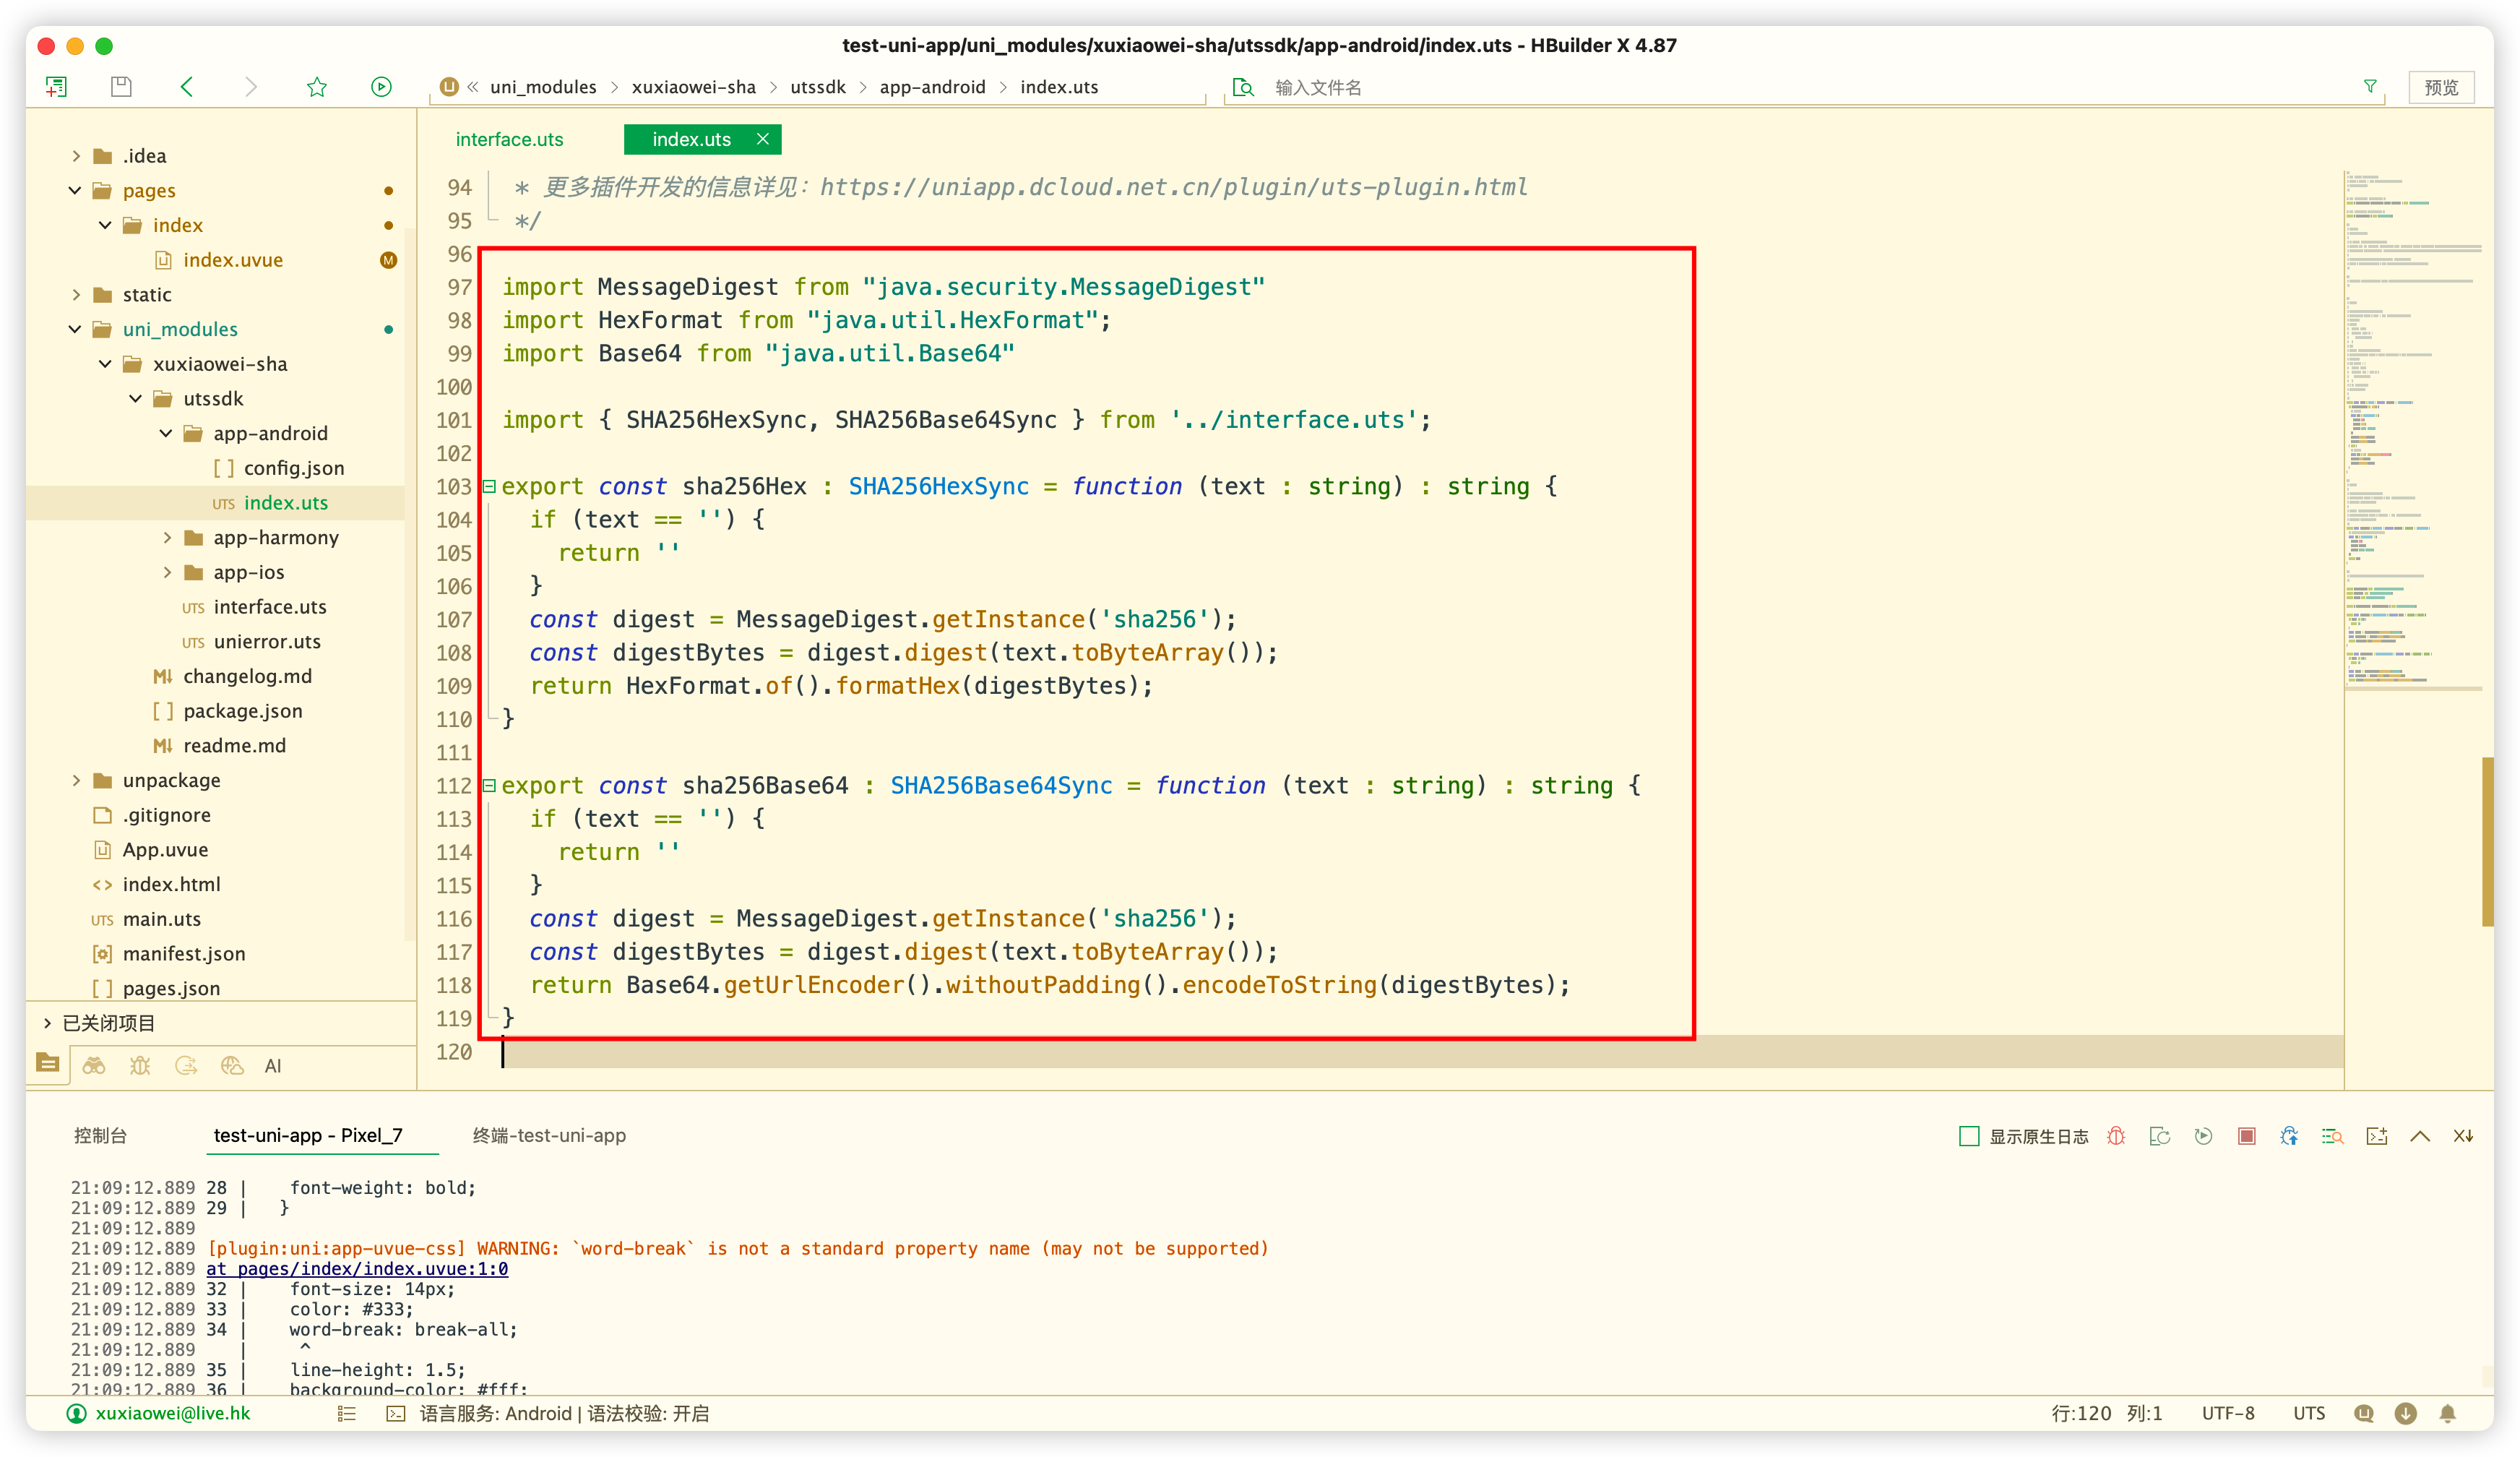This screenshot has width=2520, height=1457.
Task: Switch to the interface.uts editor tab
Action: point(509,140)
